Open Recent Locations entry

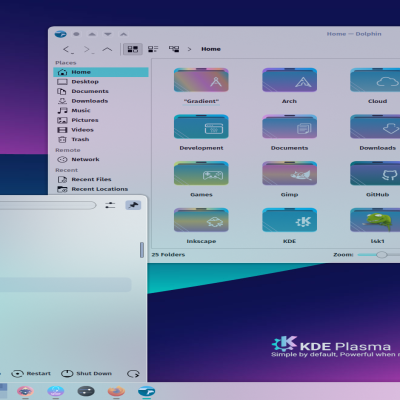tap(101, 189)
